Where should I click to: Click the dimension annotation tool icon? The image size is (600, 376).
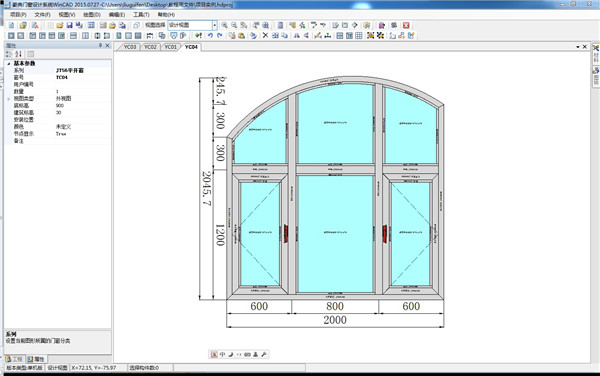pos(150,36)
